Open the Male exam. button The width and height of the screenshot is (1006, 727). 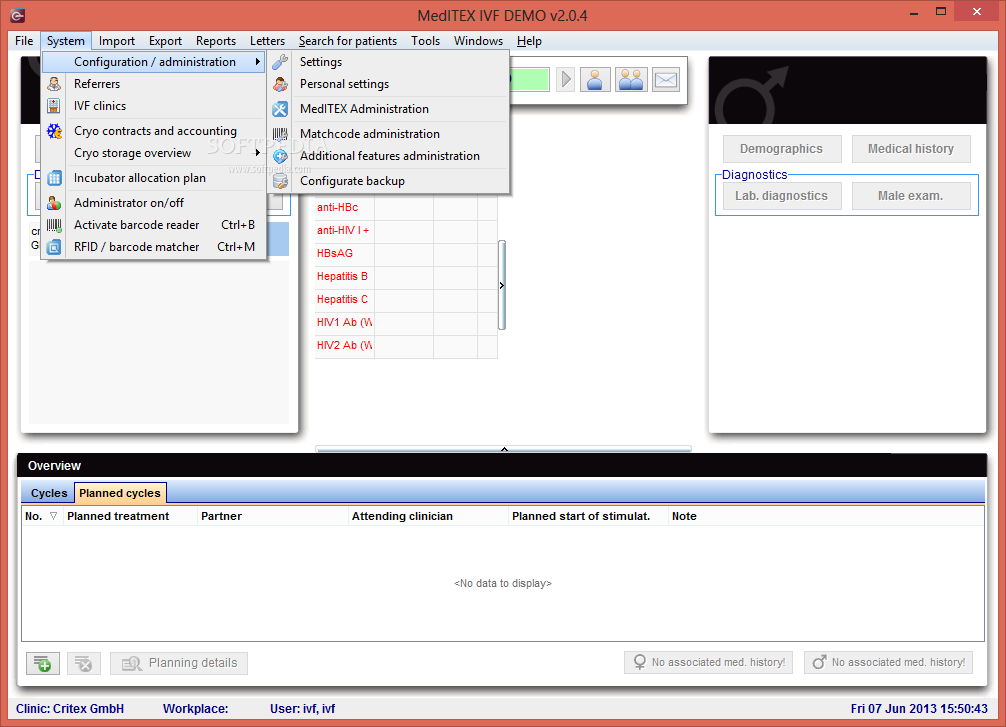click(910, 196)
